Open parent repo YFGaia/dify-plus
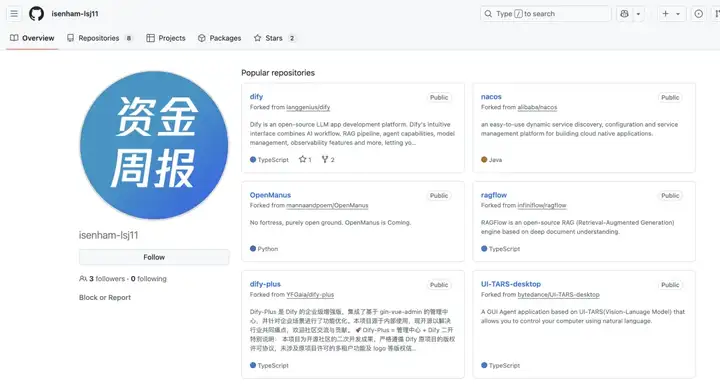 [310, 295]
